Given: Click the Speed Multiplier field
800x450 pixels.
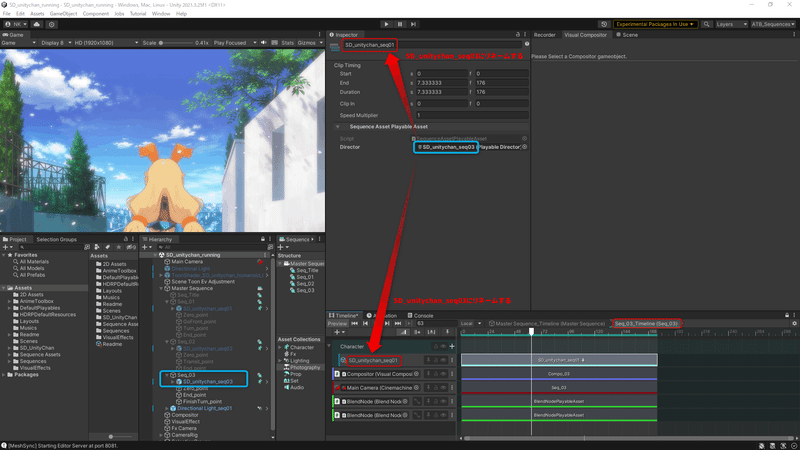Looking at the screenshot, I should [x=471, y=115].
